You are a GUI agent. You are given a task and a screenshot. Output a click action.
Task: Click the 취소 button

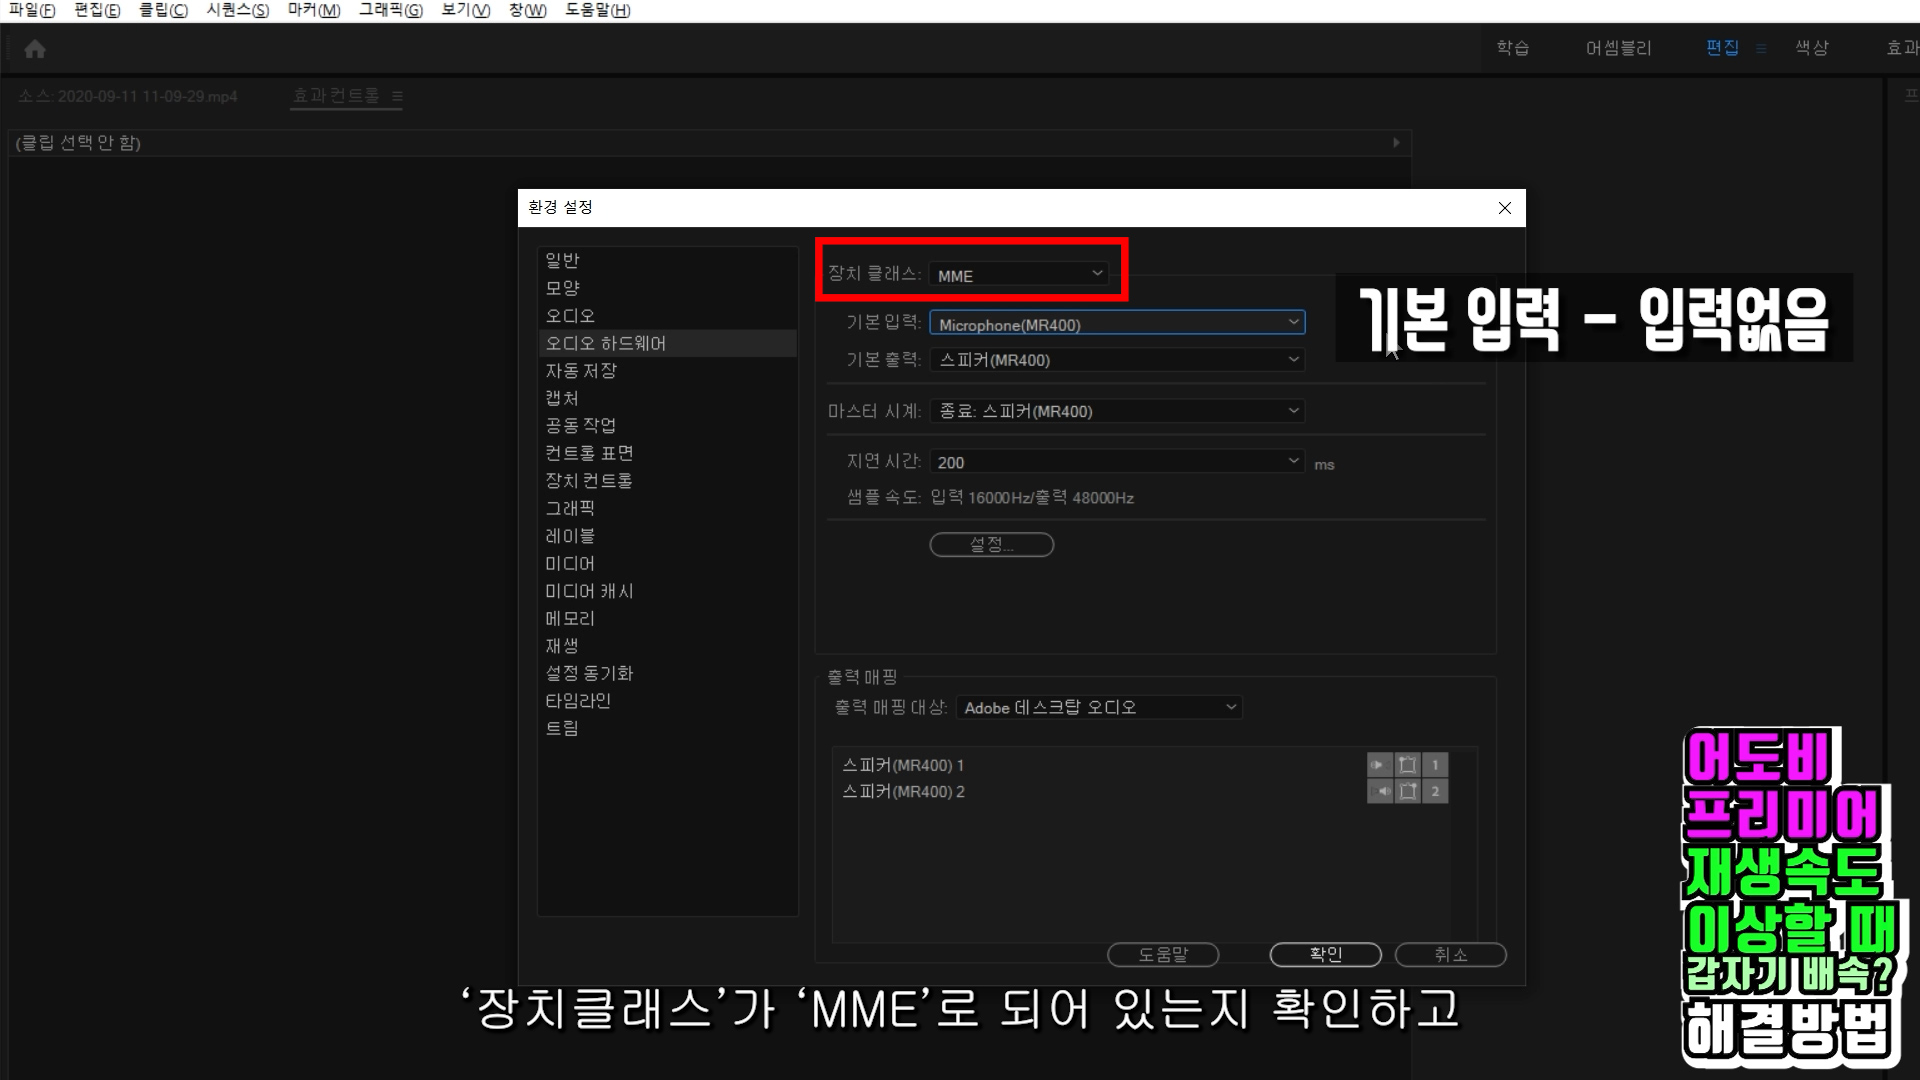point(1450,954)
